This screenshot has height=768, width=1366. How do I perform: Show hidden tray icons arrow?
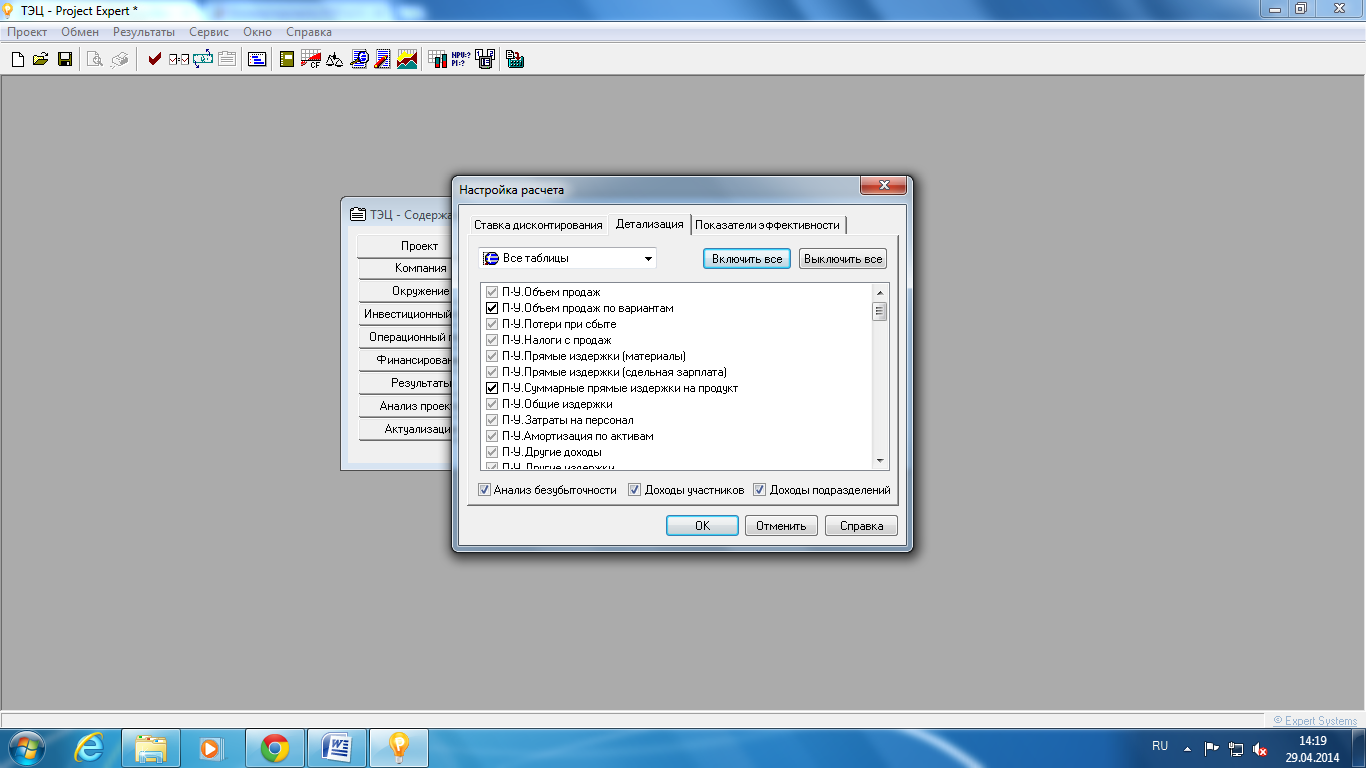click(1187, 748)
